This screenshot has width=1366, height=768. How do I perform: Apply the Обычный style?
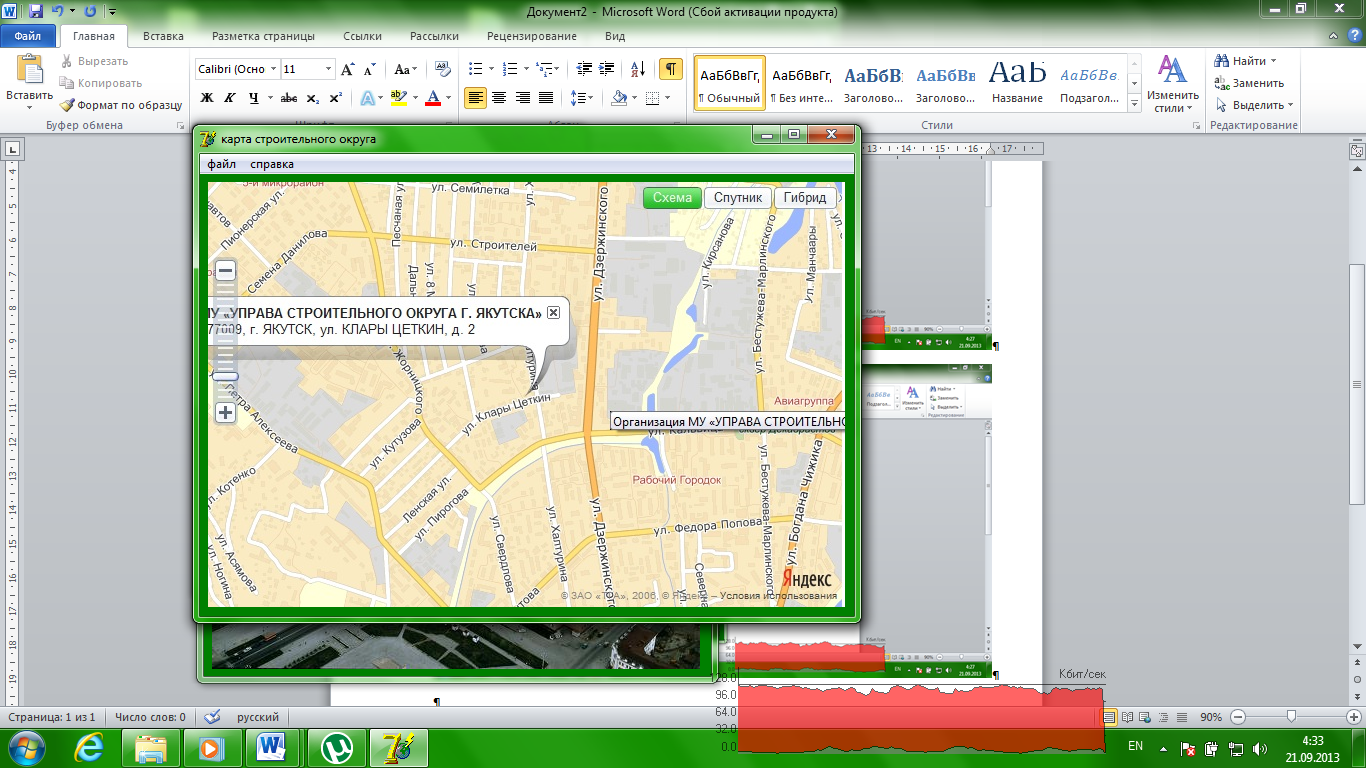[x=730, y=84]
